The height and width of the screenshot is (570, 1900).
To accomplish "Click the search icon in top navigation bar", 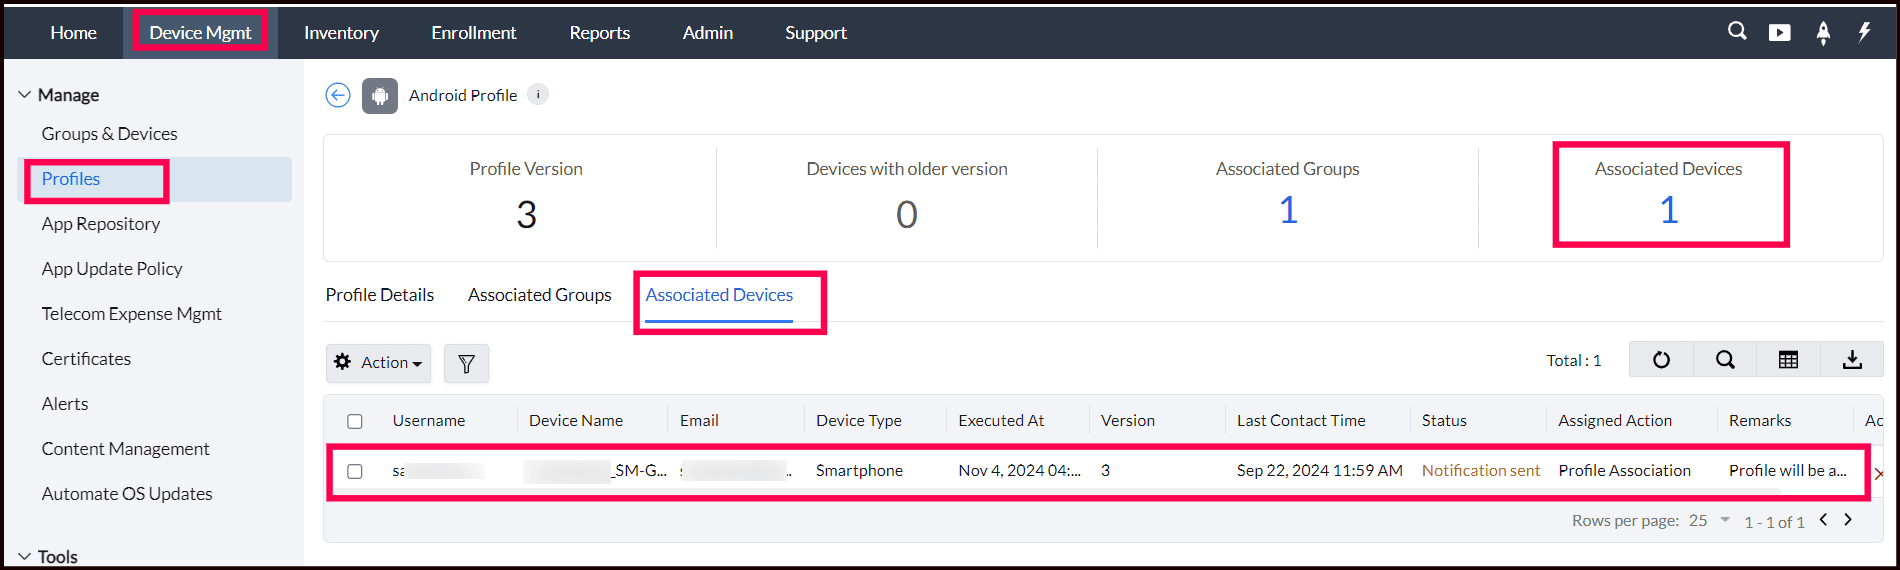I will coord(1737,32).
